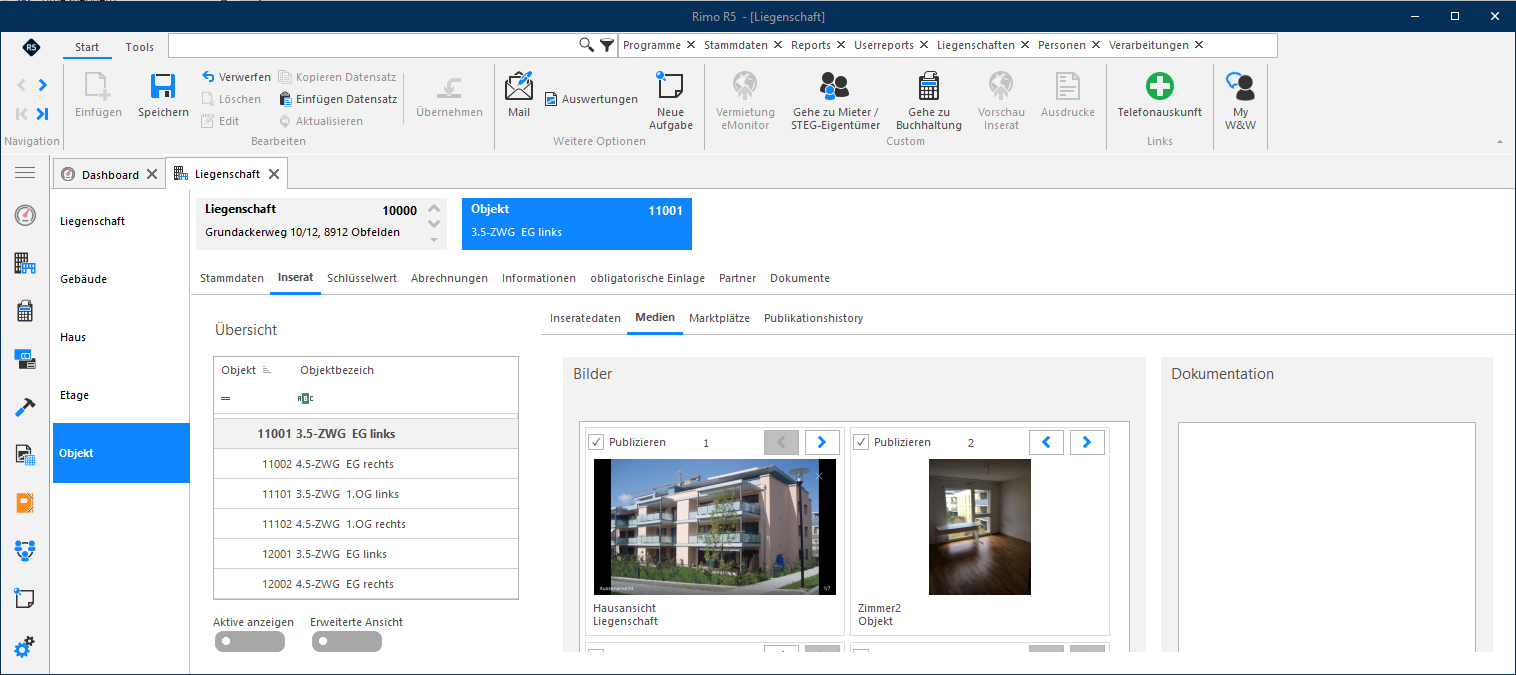Create Neue Aufgabe note icon
The image size is (1516, 675).
coord(670,86)
